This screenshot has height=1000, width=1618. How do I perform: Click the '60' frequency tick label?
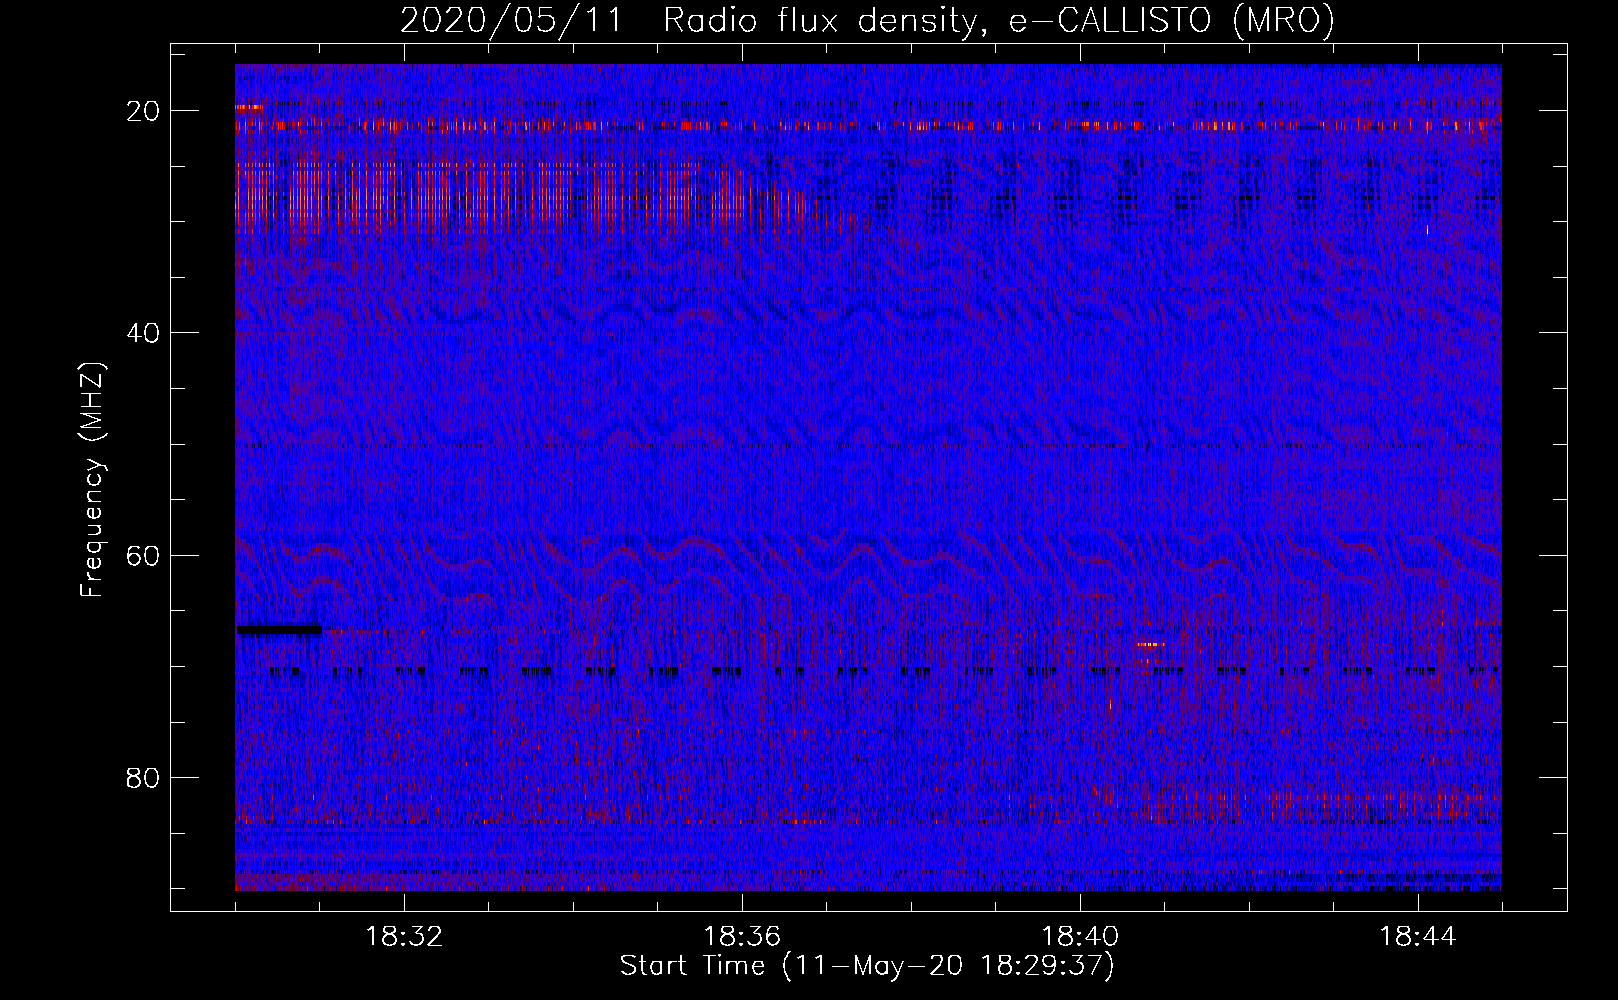pyautogui.click(x=143, y=555)
